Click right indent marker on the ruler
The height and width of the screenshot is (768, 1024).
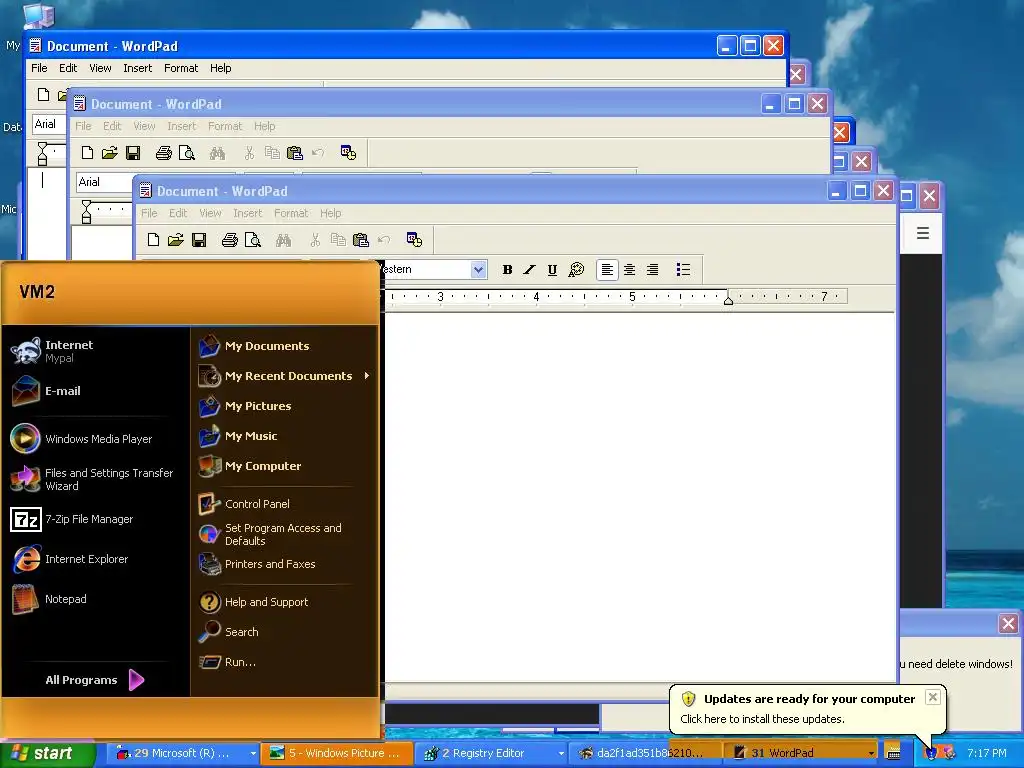pyautogui.click(x=728, y=299)
